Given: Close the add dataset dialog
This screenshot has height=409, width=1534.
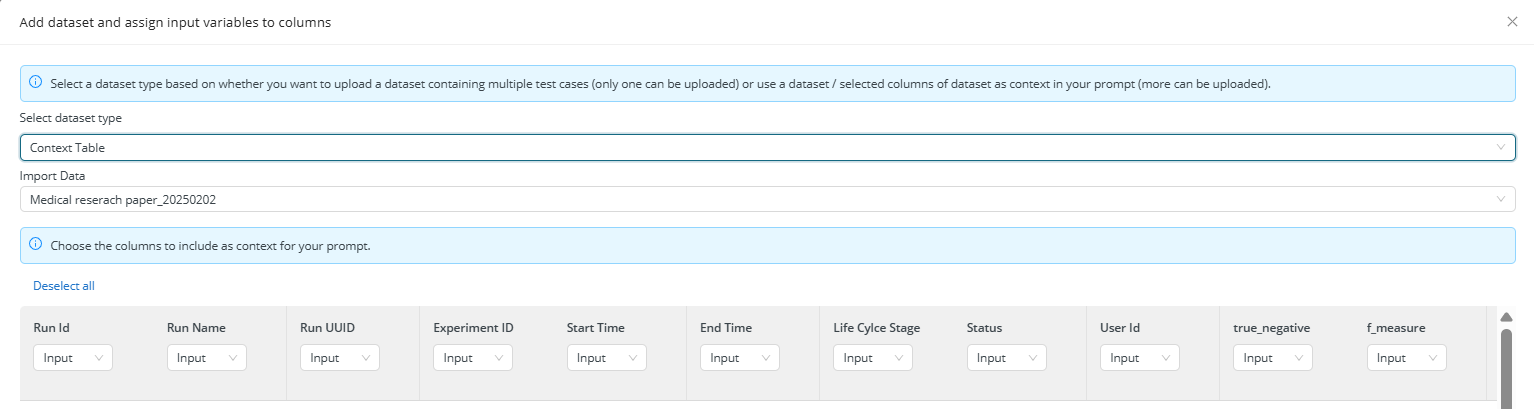Looking at the screenshot, I should tap(1512, 21).
